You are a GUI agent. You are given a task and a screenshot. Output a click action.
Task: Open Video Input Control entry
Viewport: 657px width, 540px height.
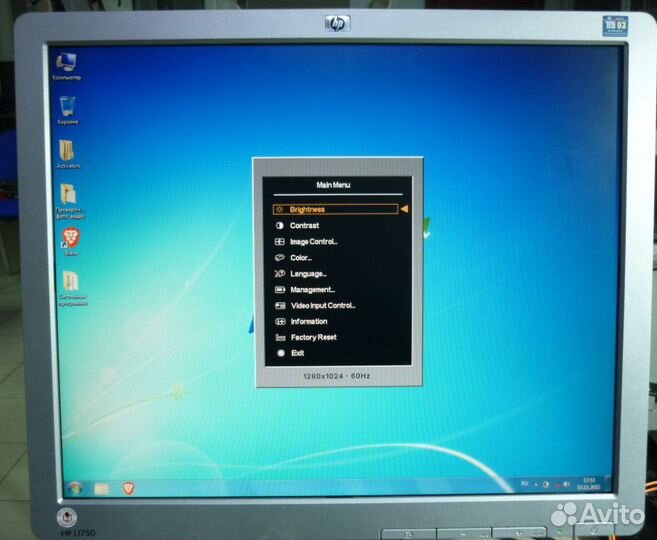point(323,305)
